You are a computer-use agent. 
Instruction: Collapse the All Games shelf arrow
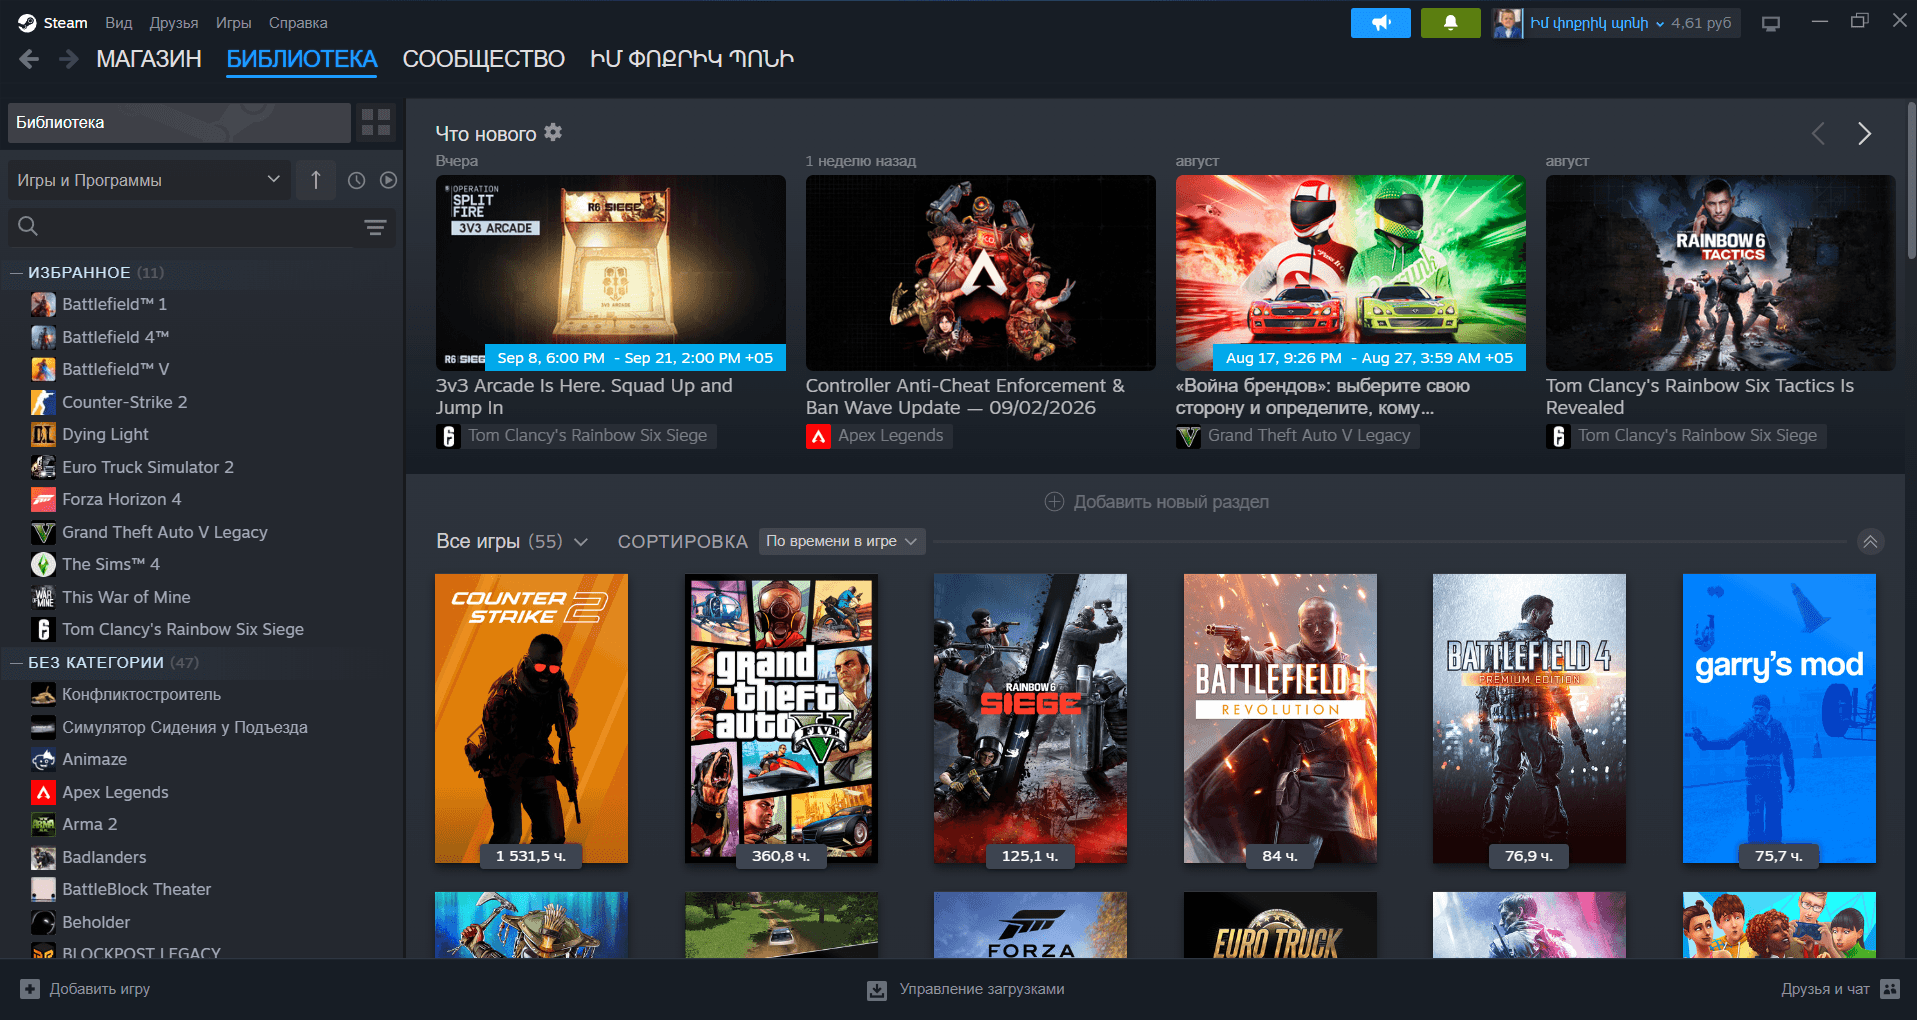coord(1870,541)
